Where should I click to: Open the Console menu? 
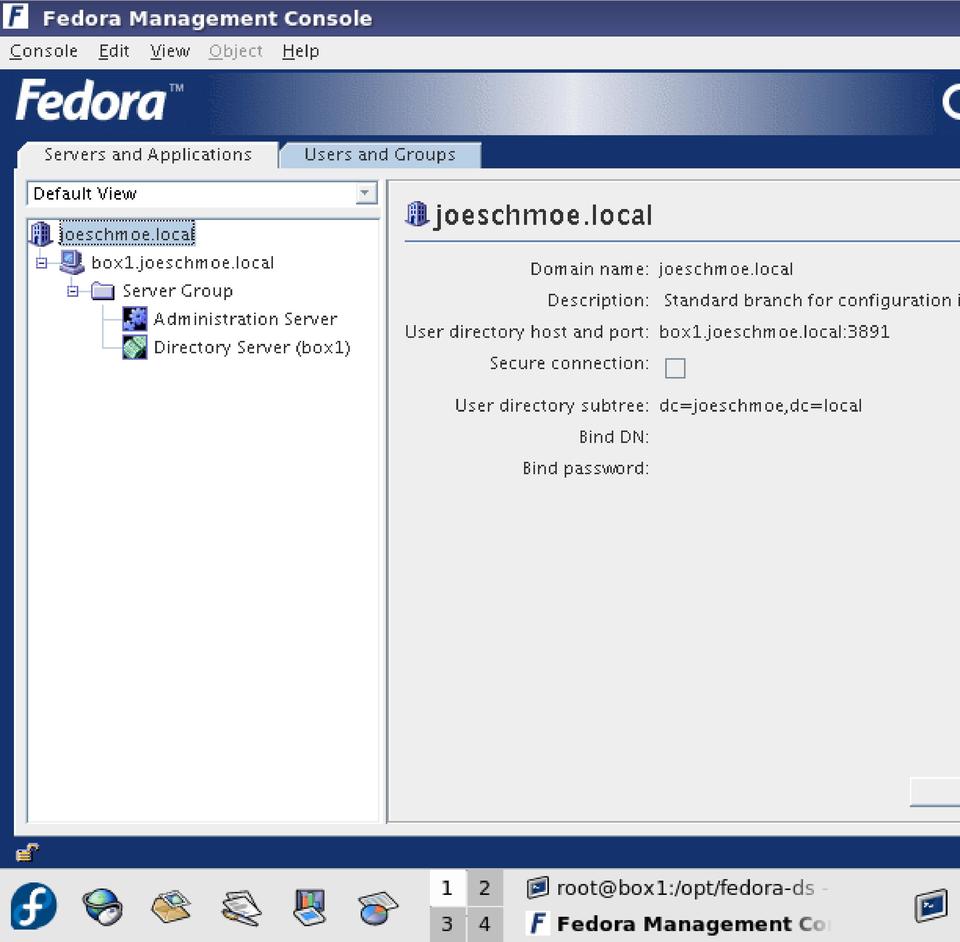click(43, 51)
